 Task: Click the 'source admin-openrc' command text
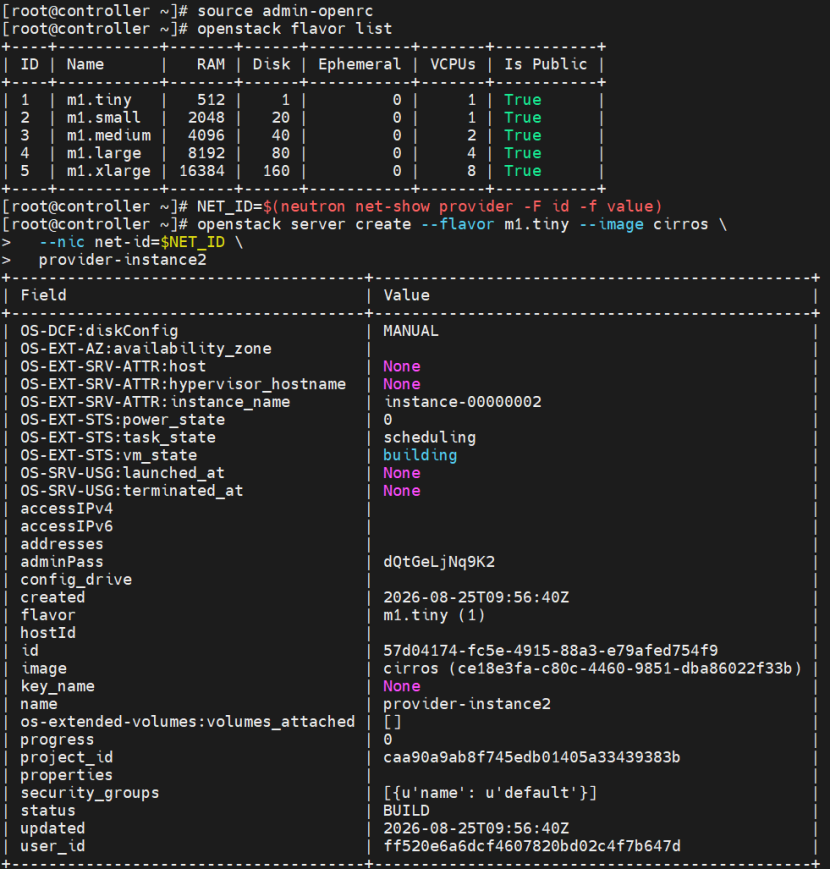point(285,11)
